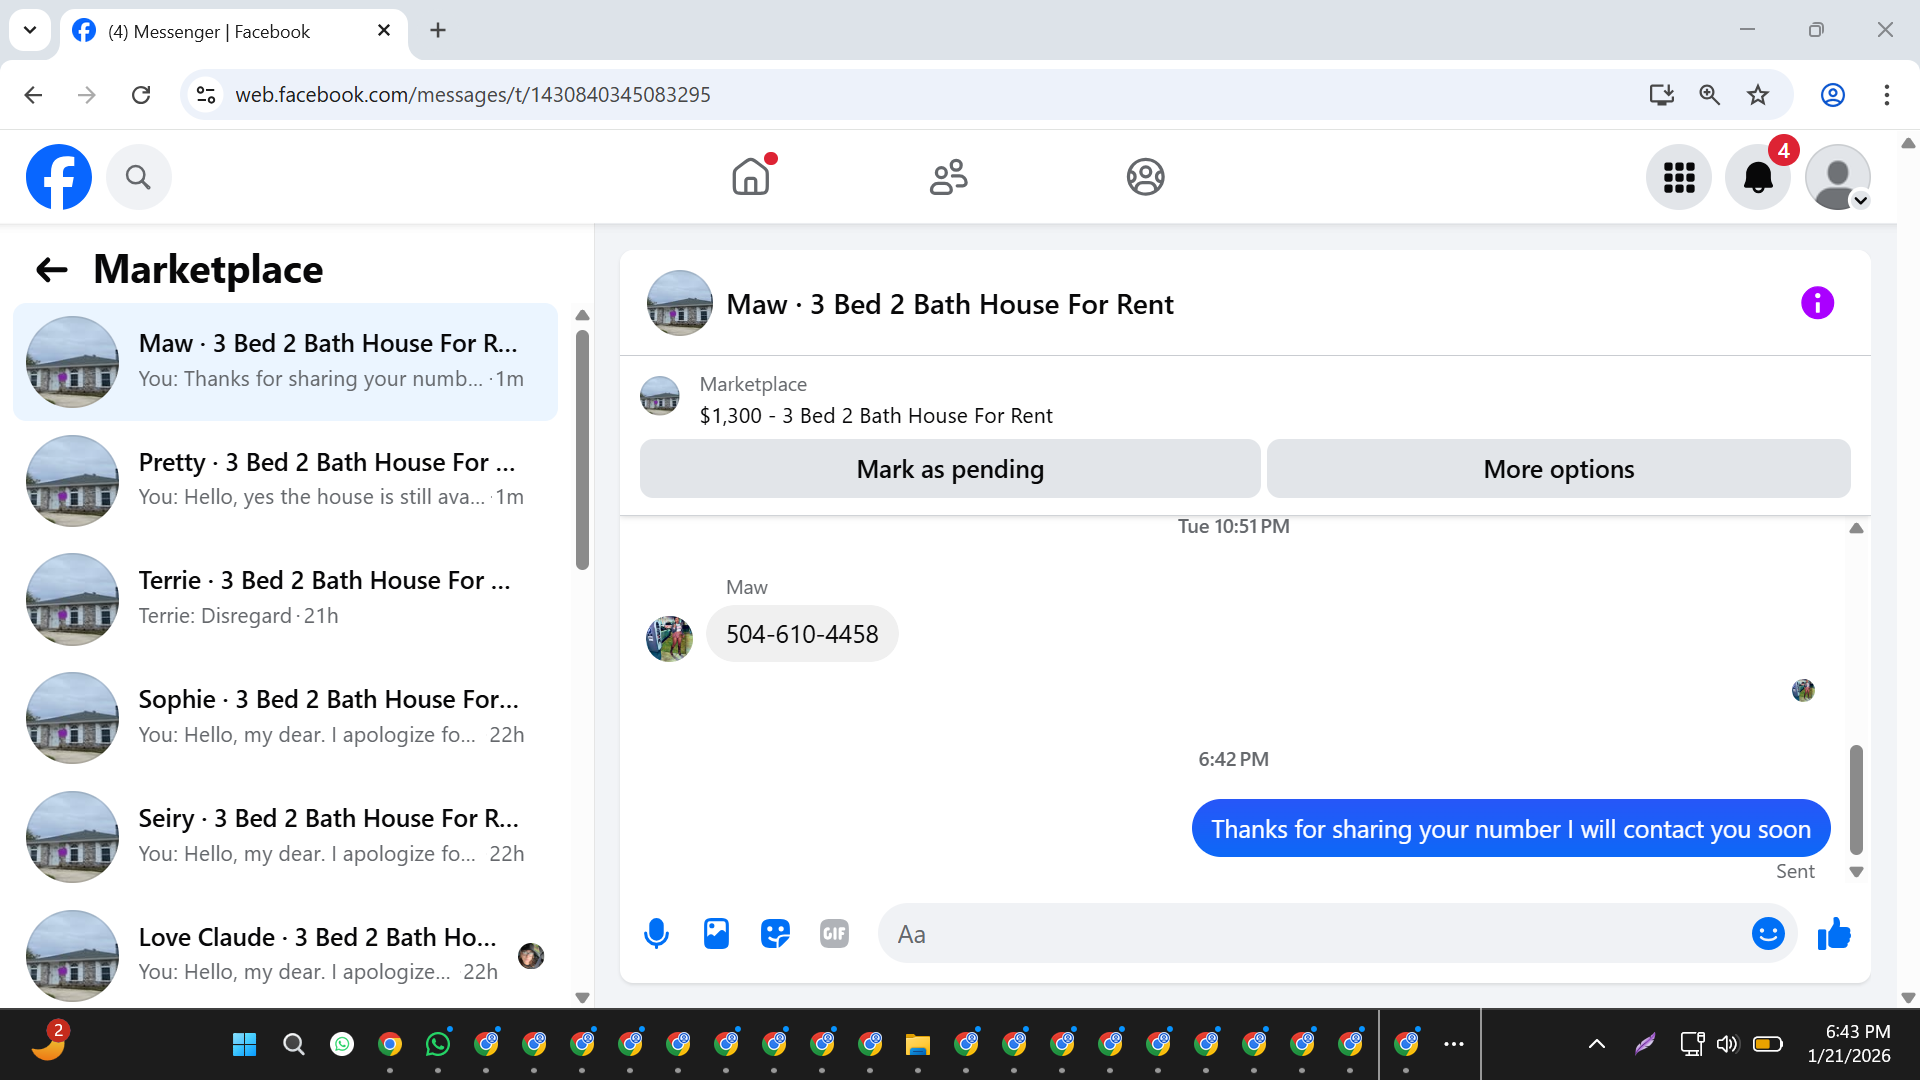
Task: Click the conversation list scrollbar down arrow
Action: click(x=582, y=997)
